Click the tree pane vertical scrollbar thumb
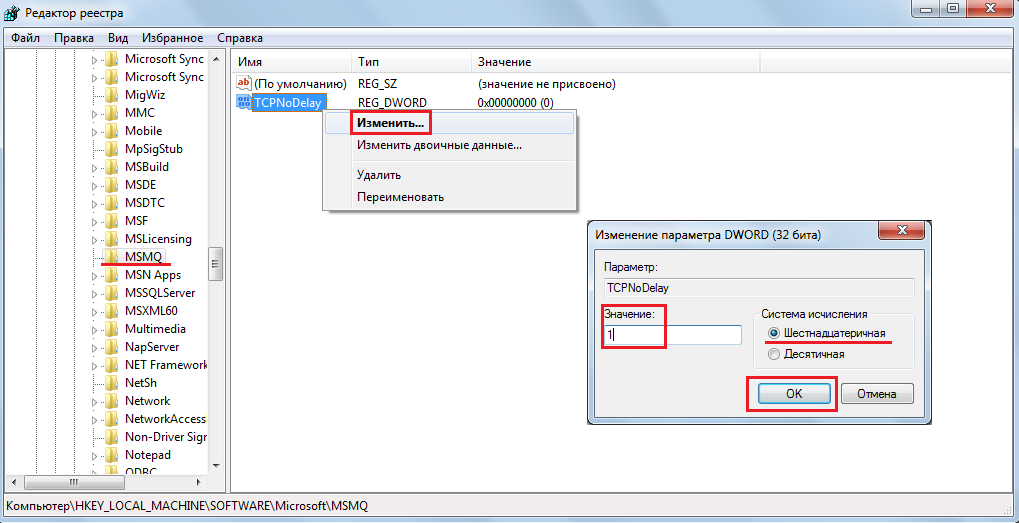The width and height of the screenshot is (1019, 523). click(x=216, y=264)
